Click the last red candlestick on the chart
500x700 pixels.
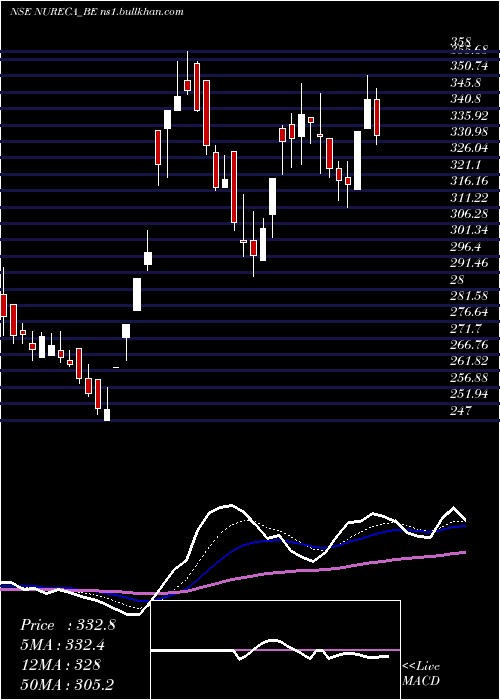click(x=377, y=117)
